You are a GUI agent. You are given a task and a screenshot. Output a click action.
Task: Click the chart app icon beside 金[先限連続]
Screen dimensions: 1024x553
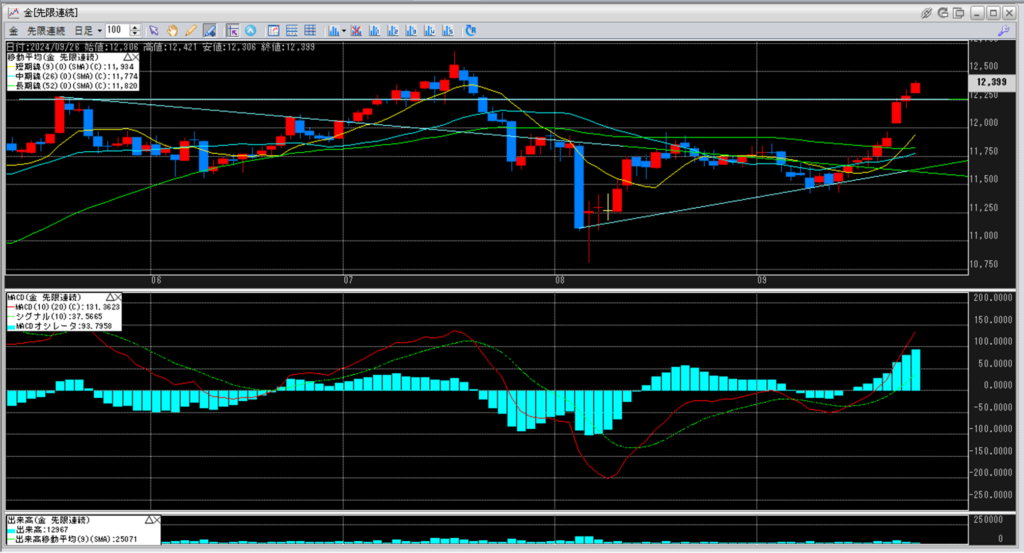pyautogui.click(x=13, y=12)
